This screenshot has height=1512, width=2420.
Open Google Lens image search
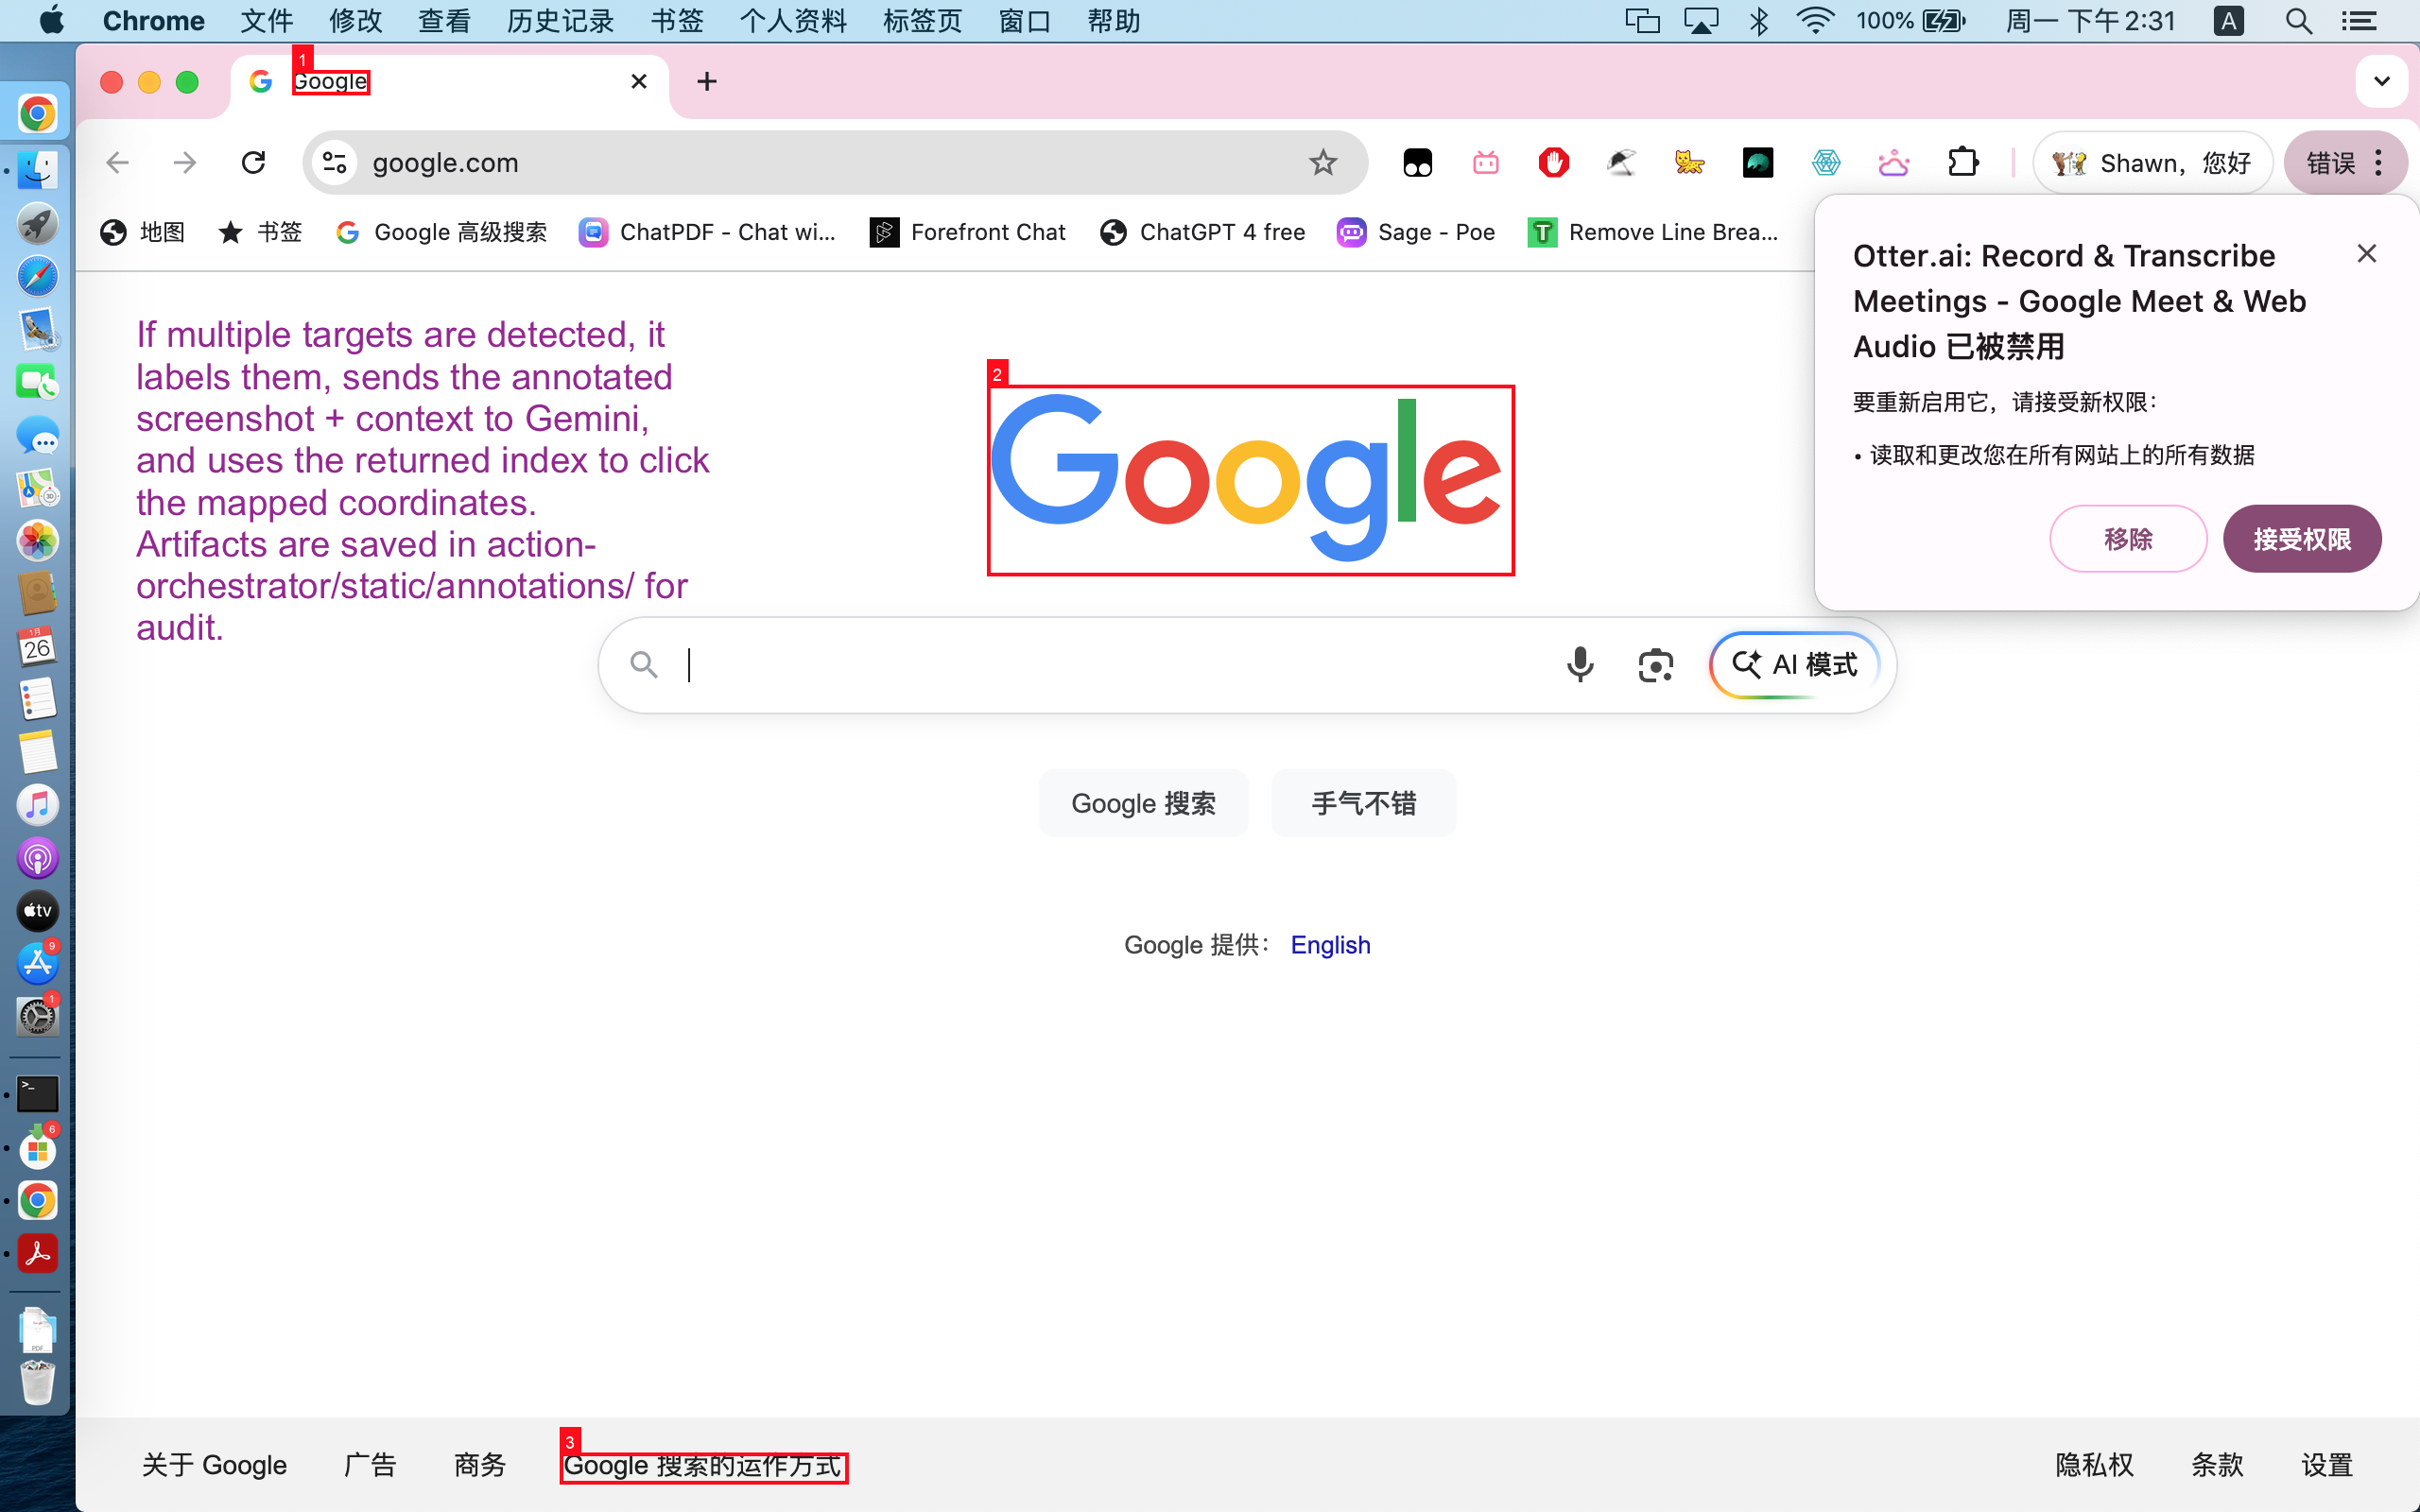point(1654,664)
